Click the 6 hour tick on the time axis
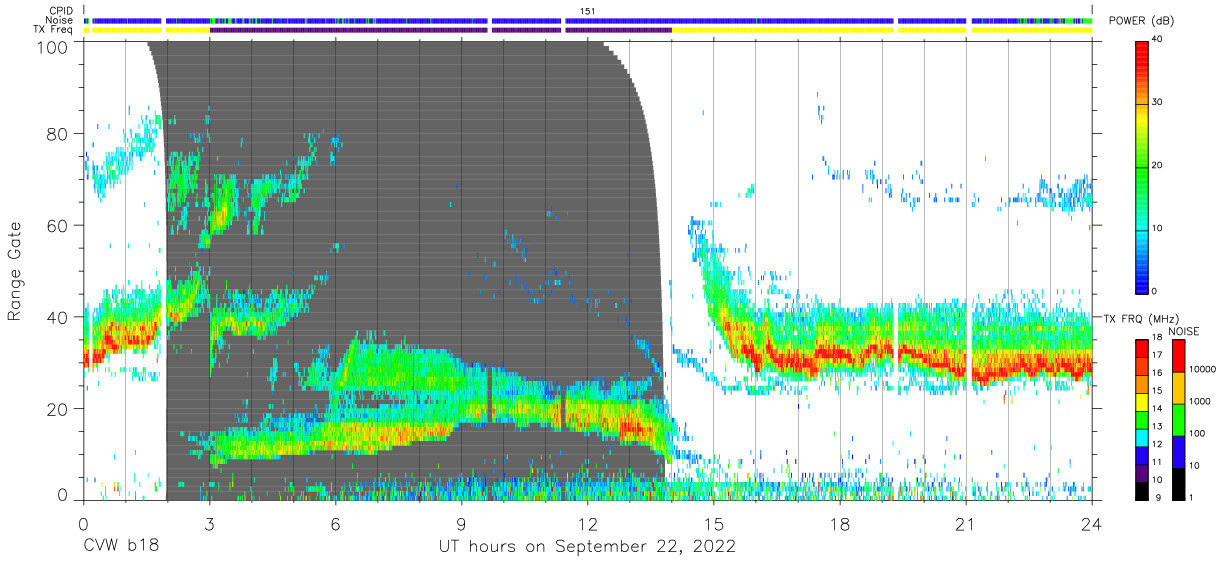This screenshot has height=567, width=1228. point(335,523)
